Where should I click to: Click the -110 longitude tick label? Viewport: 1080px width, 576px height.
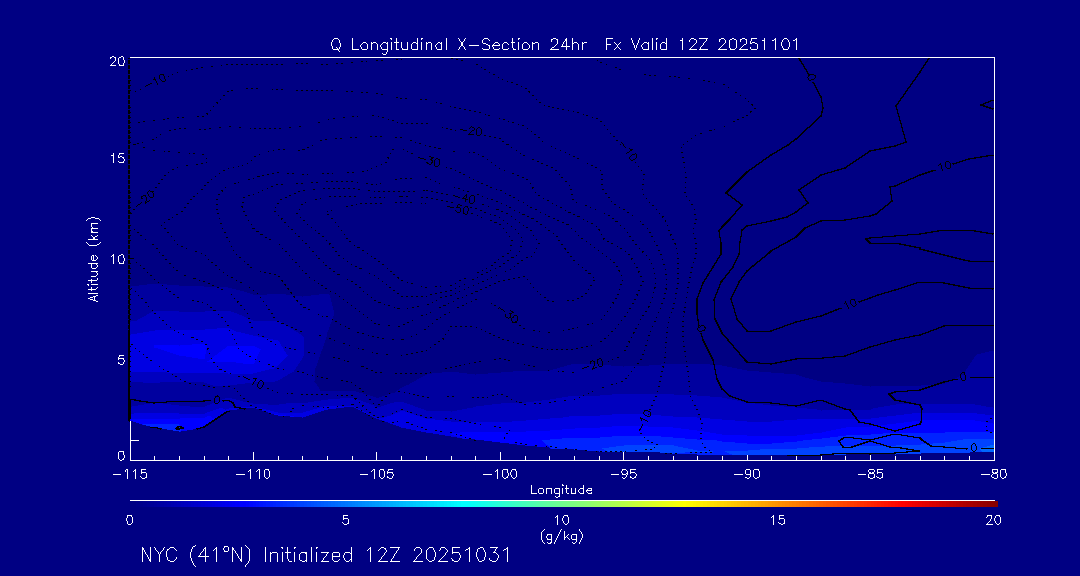click(253, 475)
